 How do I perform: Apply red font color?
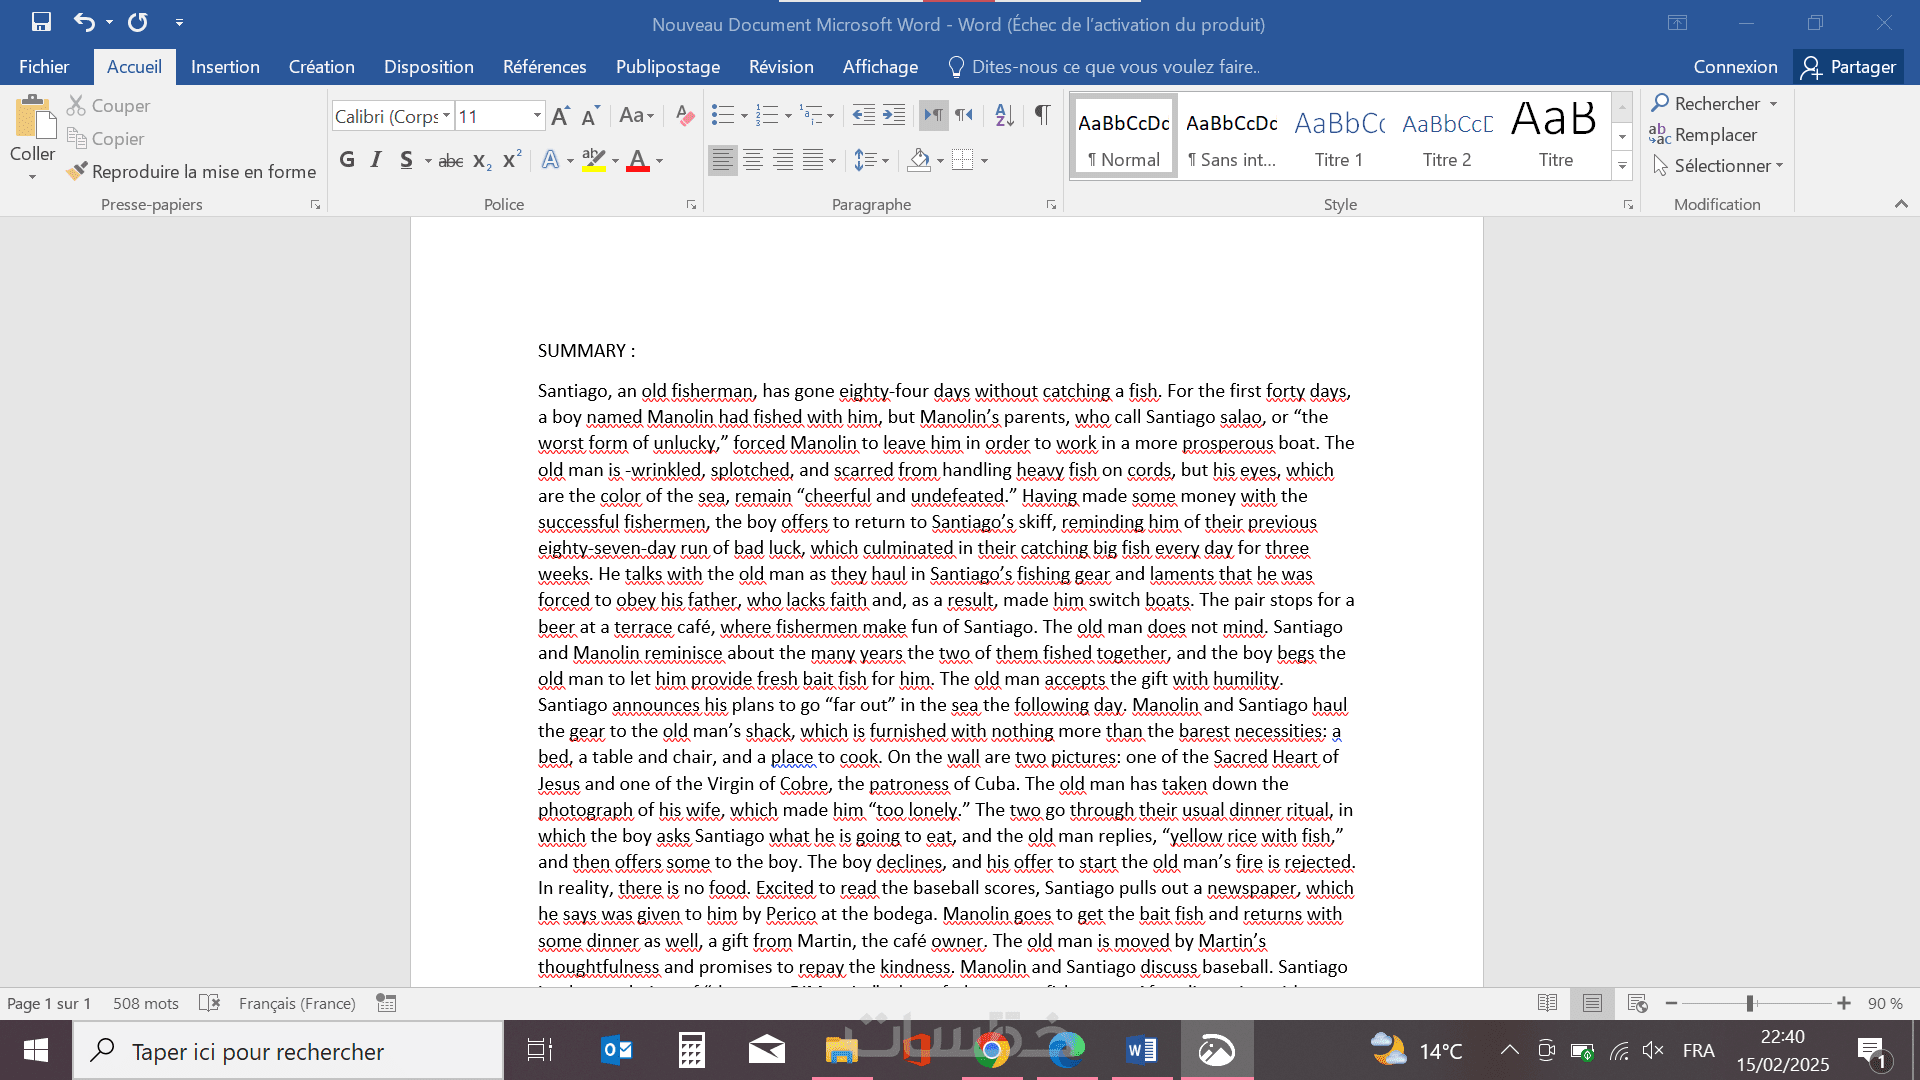point(638,160)
